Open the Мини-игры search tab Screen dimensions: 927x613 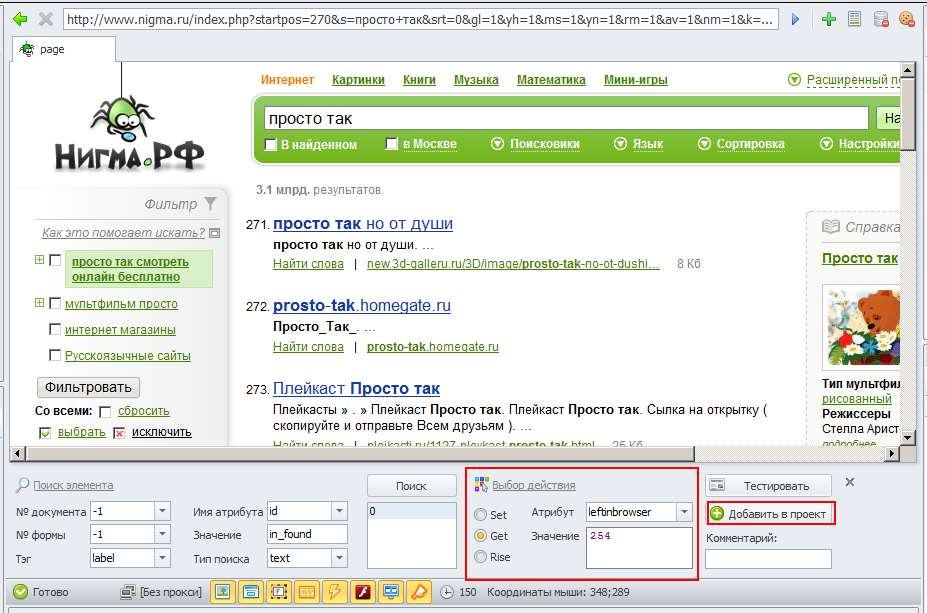[636, 80]
